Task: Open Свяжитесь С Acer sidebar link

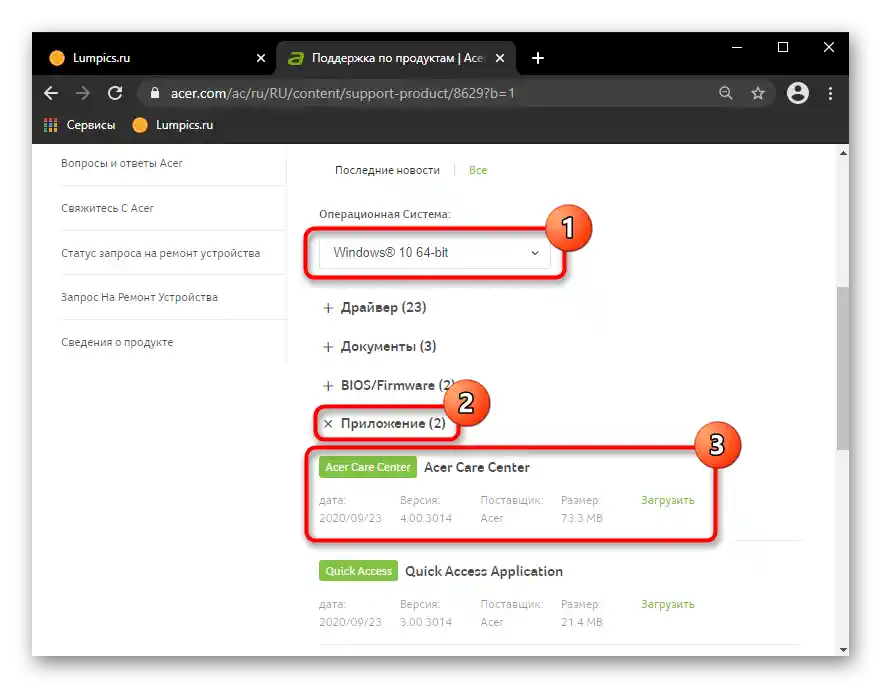Action: [107, 209]
